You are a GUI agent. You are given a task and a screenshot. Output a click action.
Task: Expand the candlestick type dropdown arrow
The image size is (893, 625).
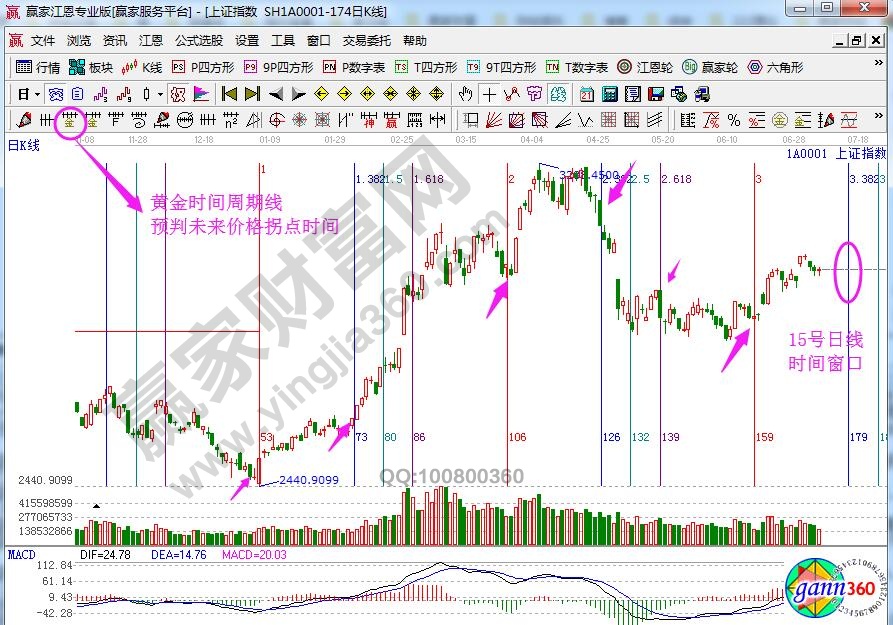click(161, 94)
